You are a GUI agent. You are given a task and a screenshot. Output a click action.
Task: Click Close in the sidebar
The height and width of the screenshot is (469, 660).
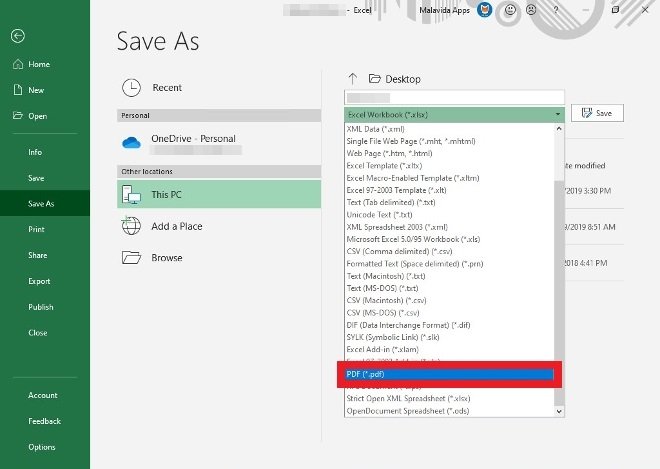(37, 333)
